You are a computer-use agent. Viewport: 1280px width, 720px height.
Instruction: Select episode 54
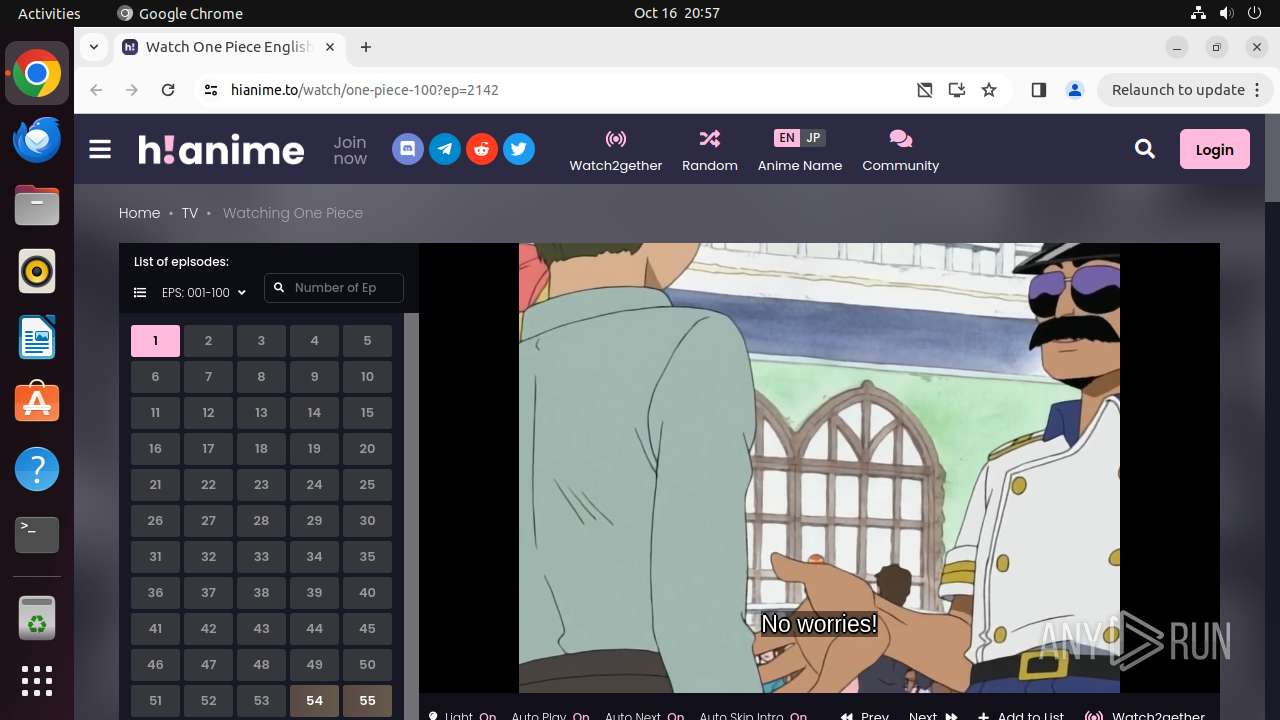click(x=314, y=701)
